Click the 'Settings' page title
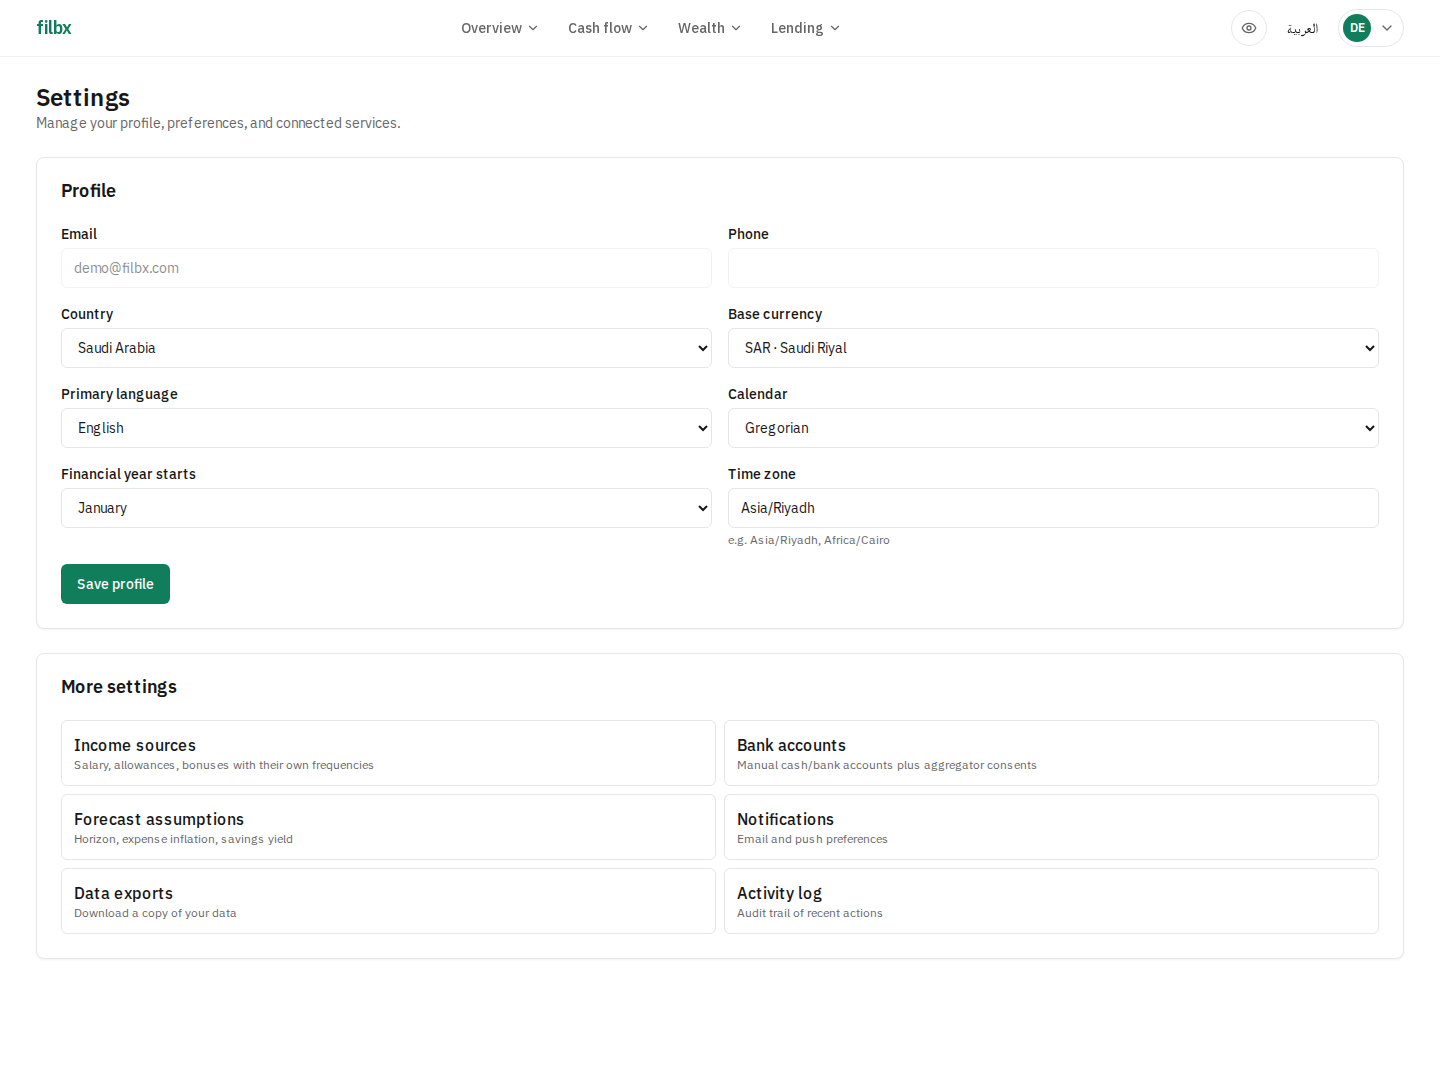The height and width of the screenshot is (1080, 1440). [x=83, y=98]
